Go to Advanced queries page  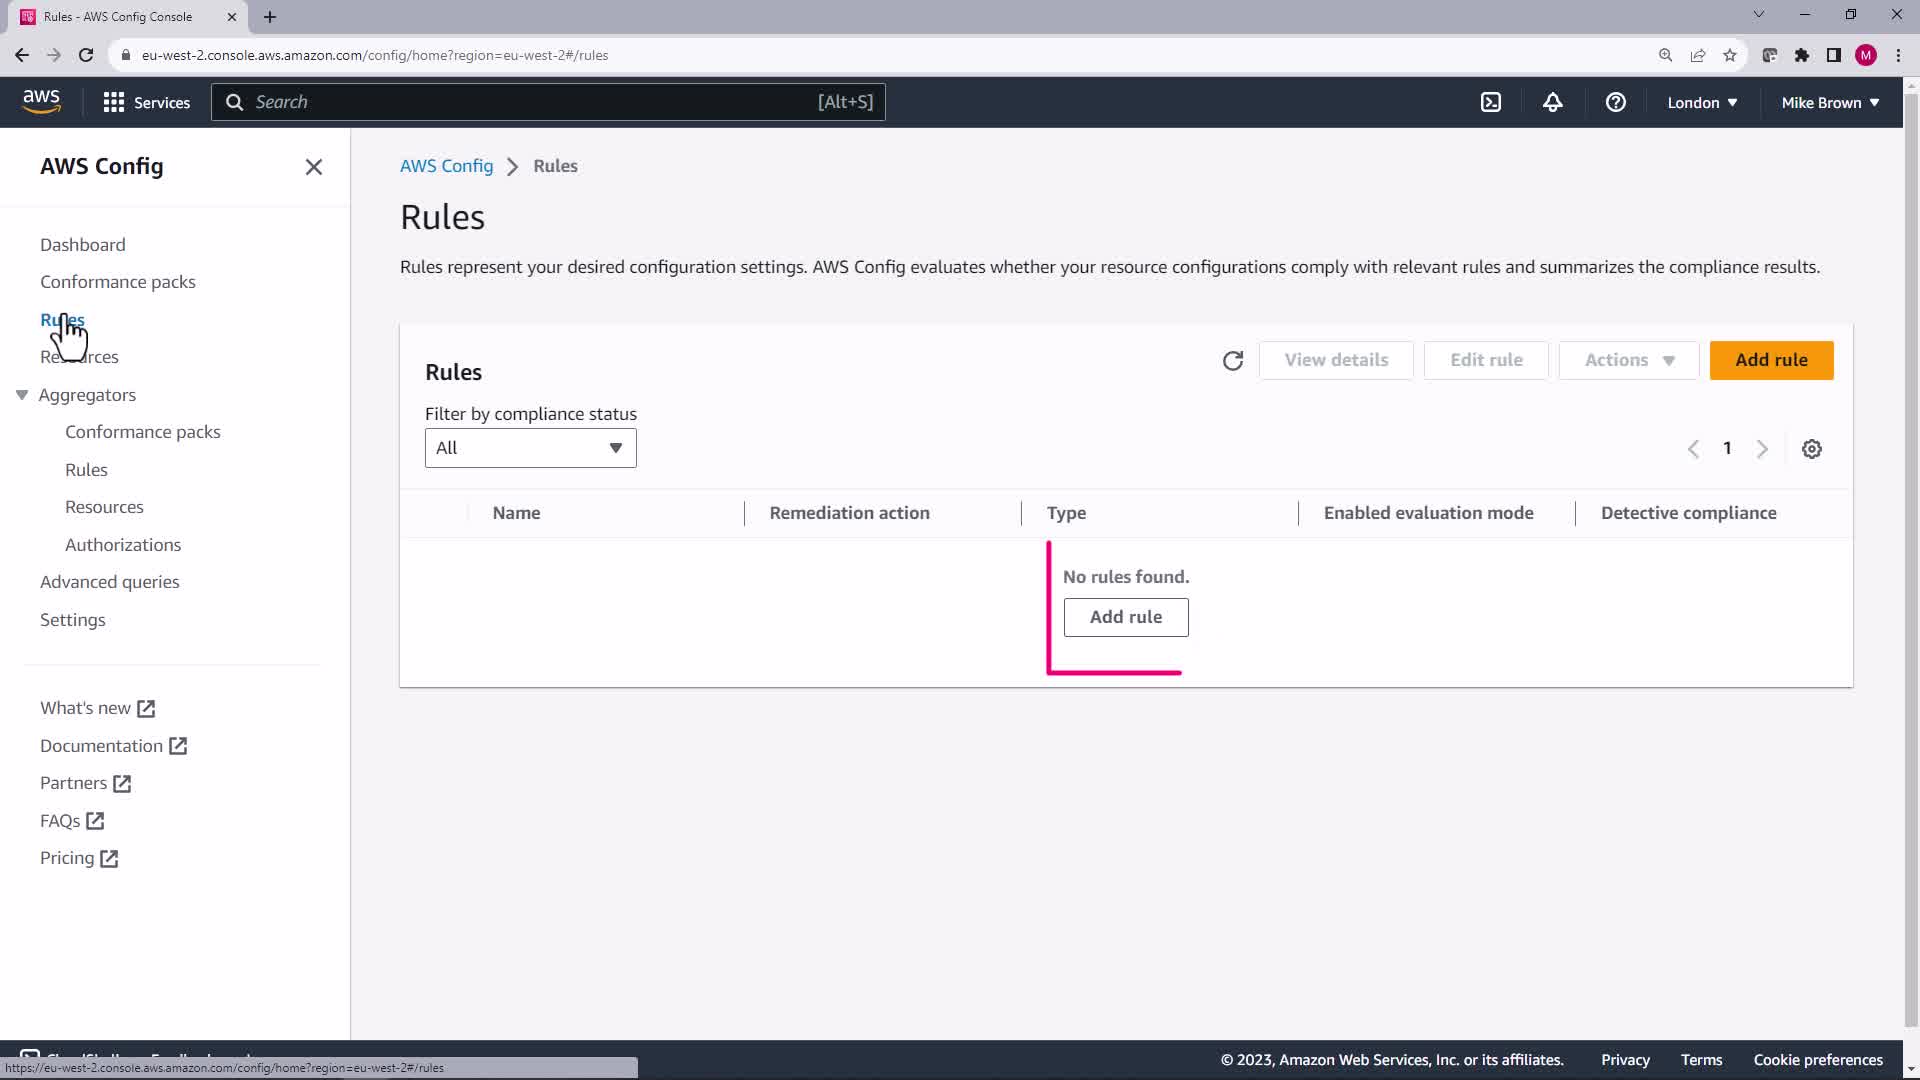click(x=110, y=582)
